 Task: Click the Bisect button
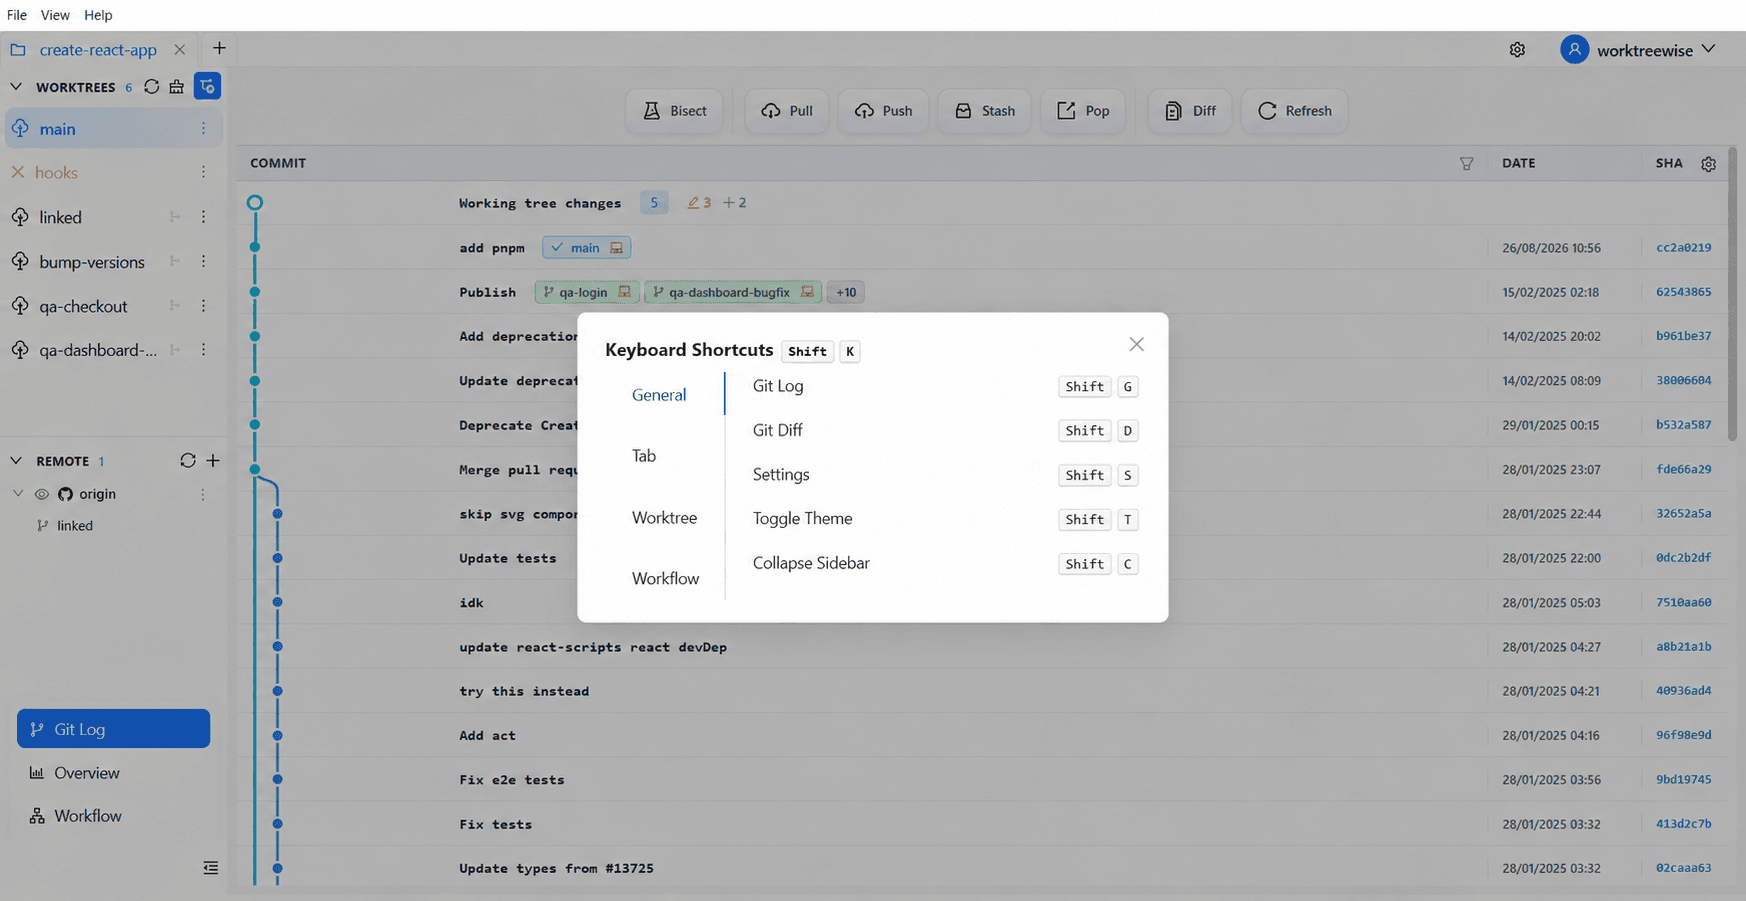675,111
